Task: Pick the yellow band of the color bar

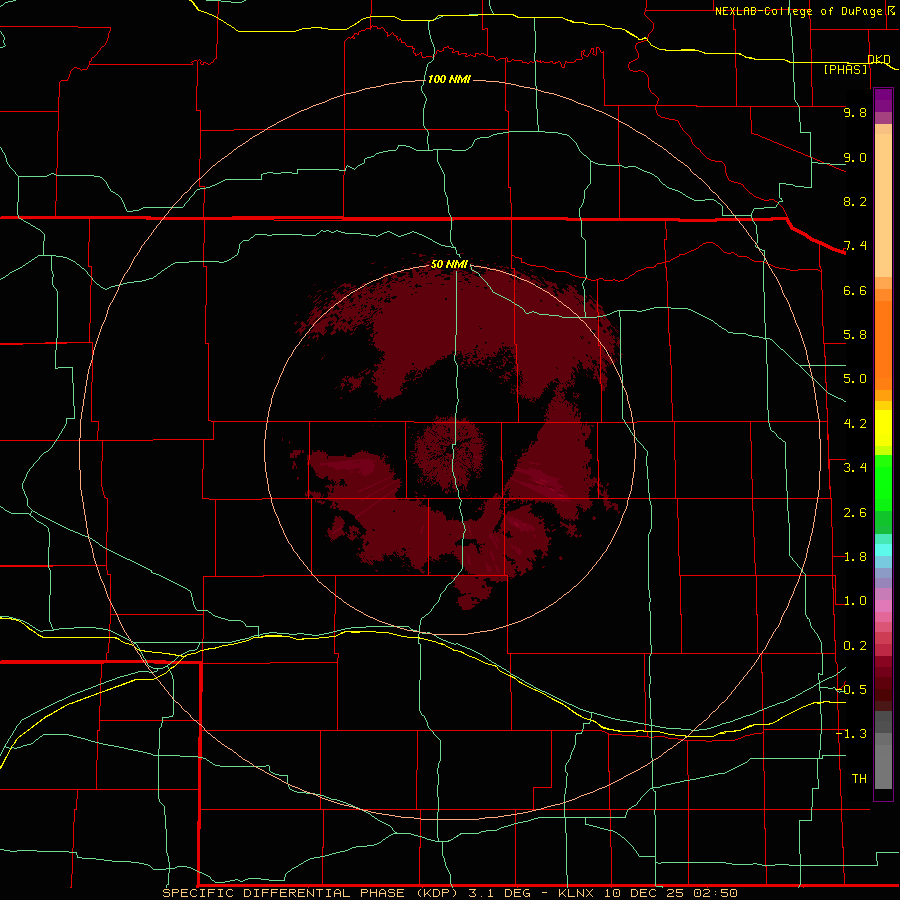Action: coord(883,428)
